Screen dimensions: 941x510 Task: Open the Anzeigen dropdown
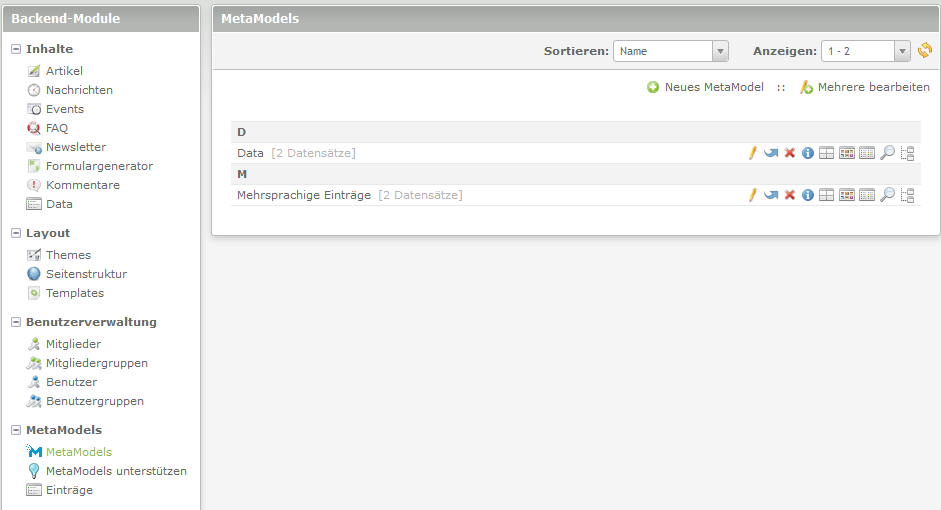point(865,51)
